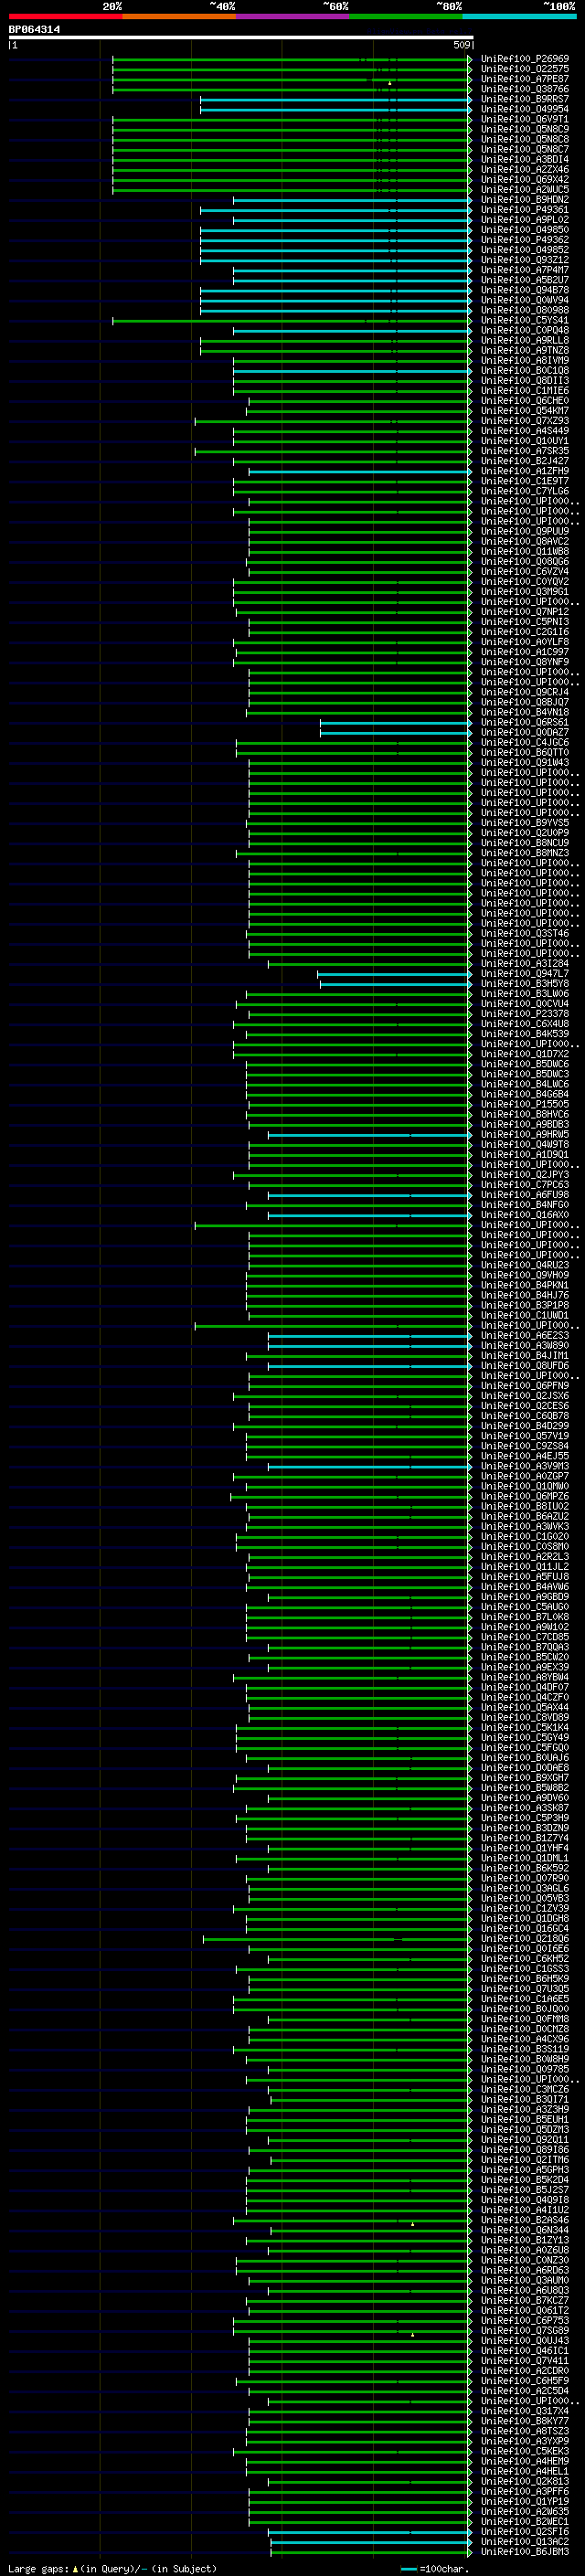Select the UniRef100_A9RLL8 label
Viewport: 585px width, 2576px height.
[525, 340]
